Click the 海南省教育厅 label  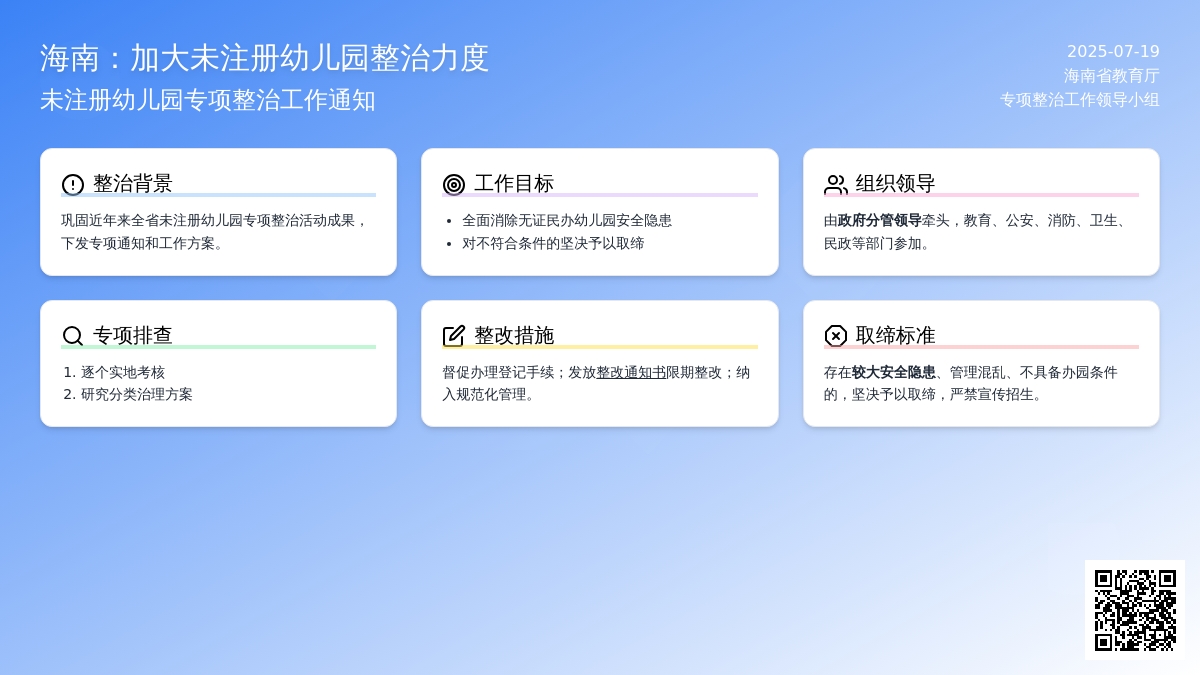1112,75
